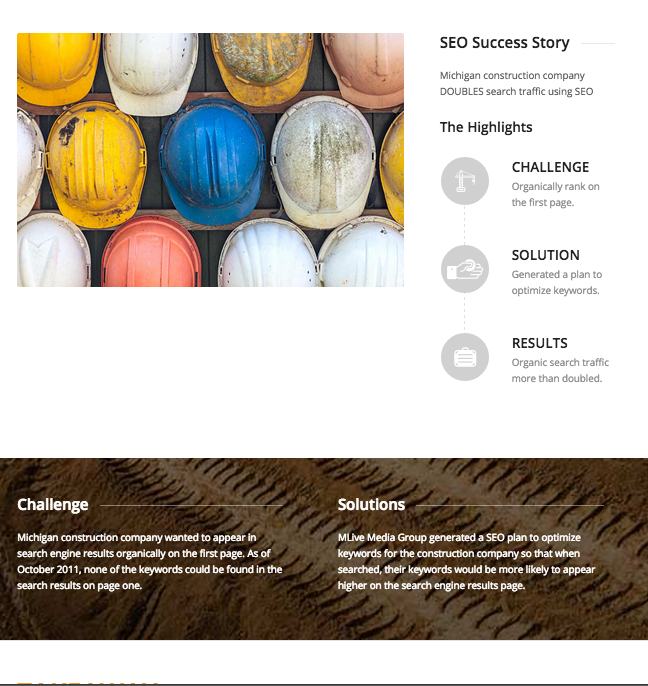648x686 pixels.
Task: Click 'Generated a plan to optimize keywords' text
Action: 557,282
